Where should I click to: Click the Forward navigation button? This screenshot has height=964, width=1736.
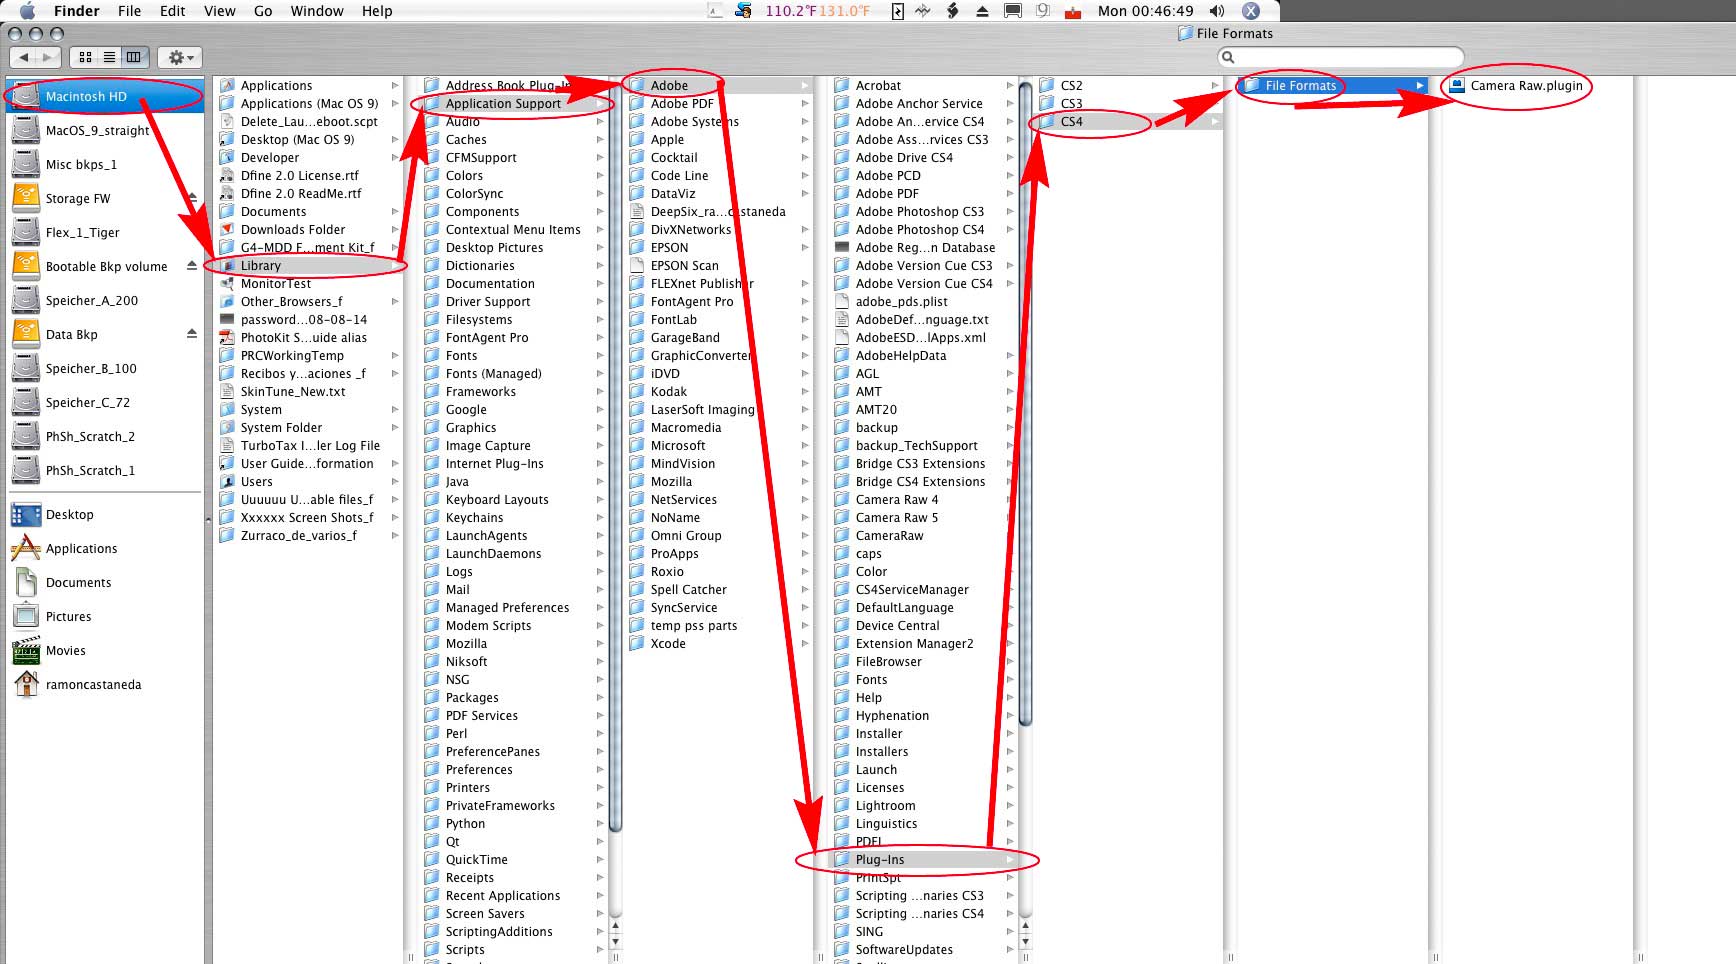[x=47, y=57]
